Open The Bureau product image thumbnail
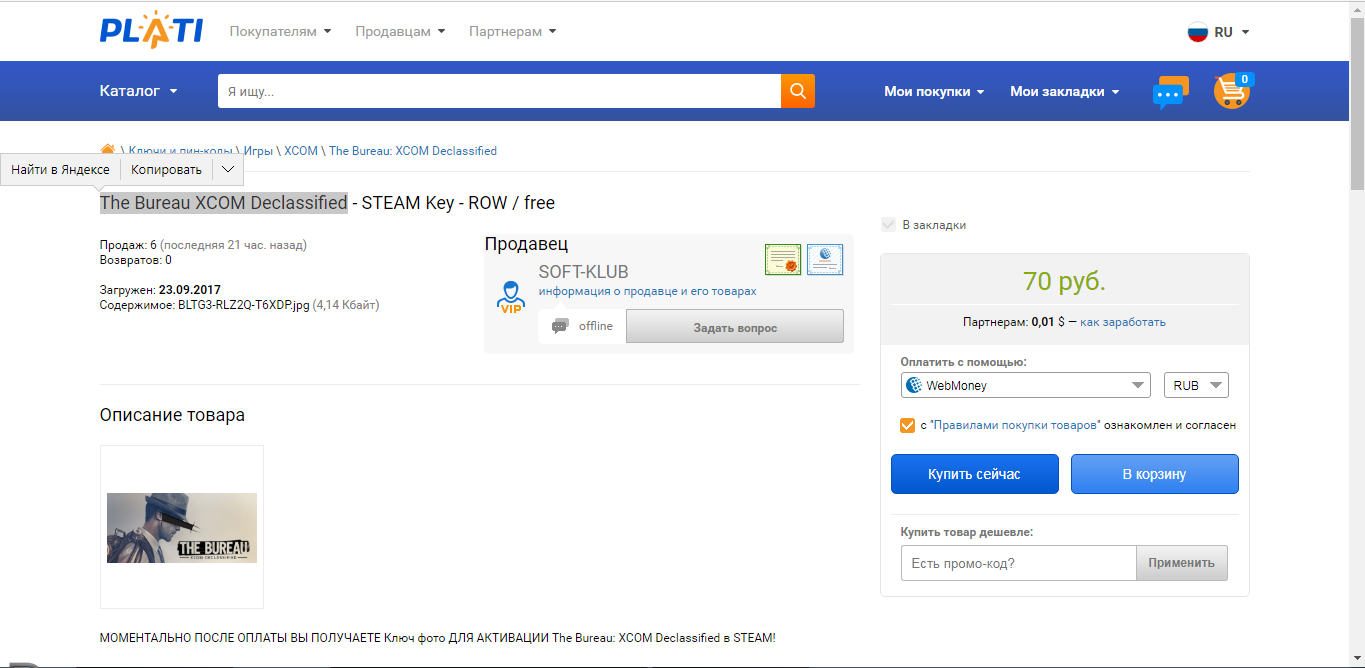Image resolution: width=1365 pixels, height=668 pixels. pyautogui.click(x=182, y=527)
